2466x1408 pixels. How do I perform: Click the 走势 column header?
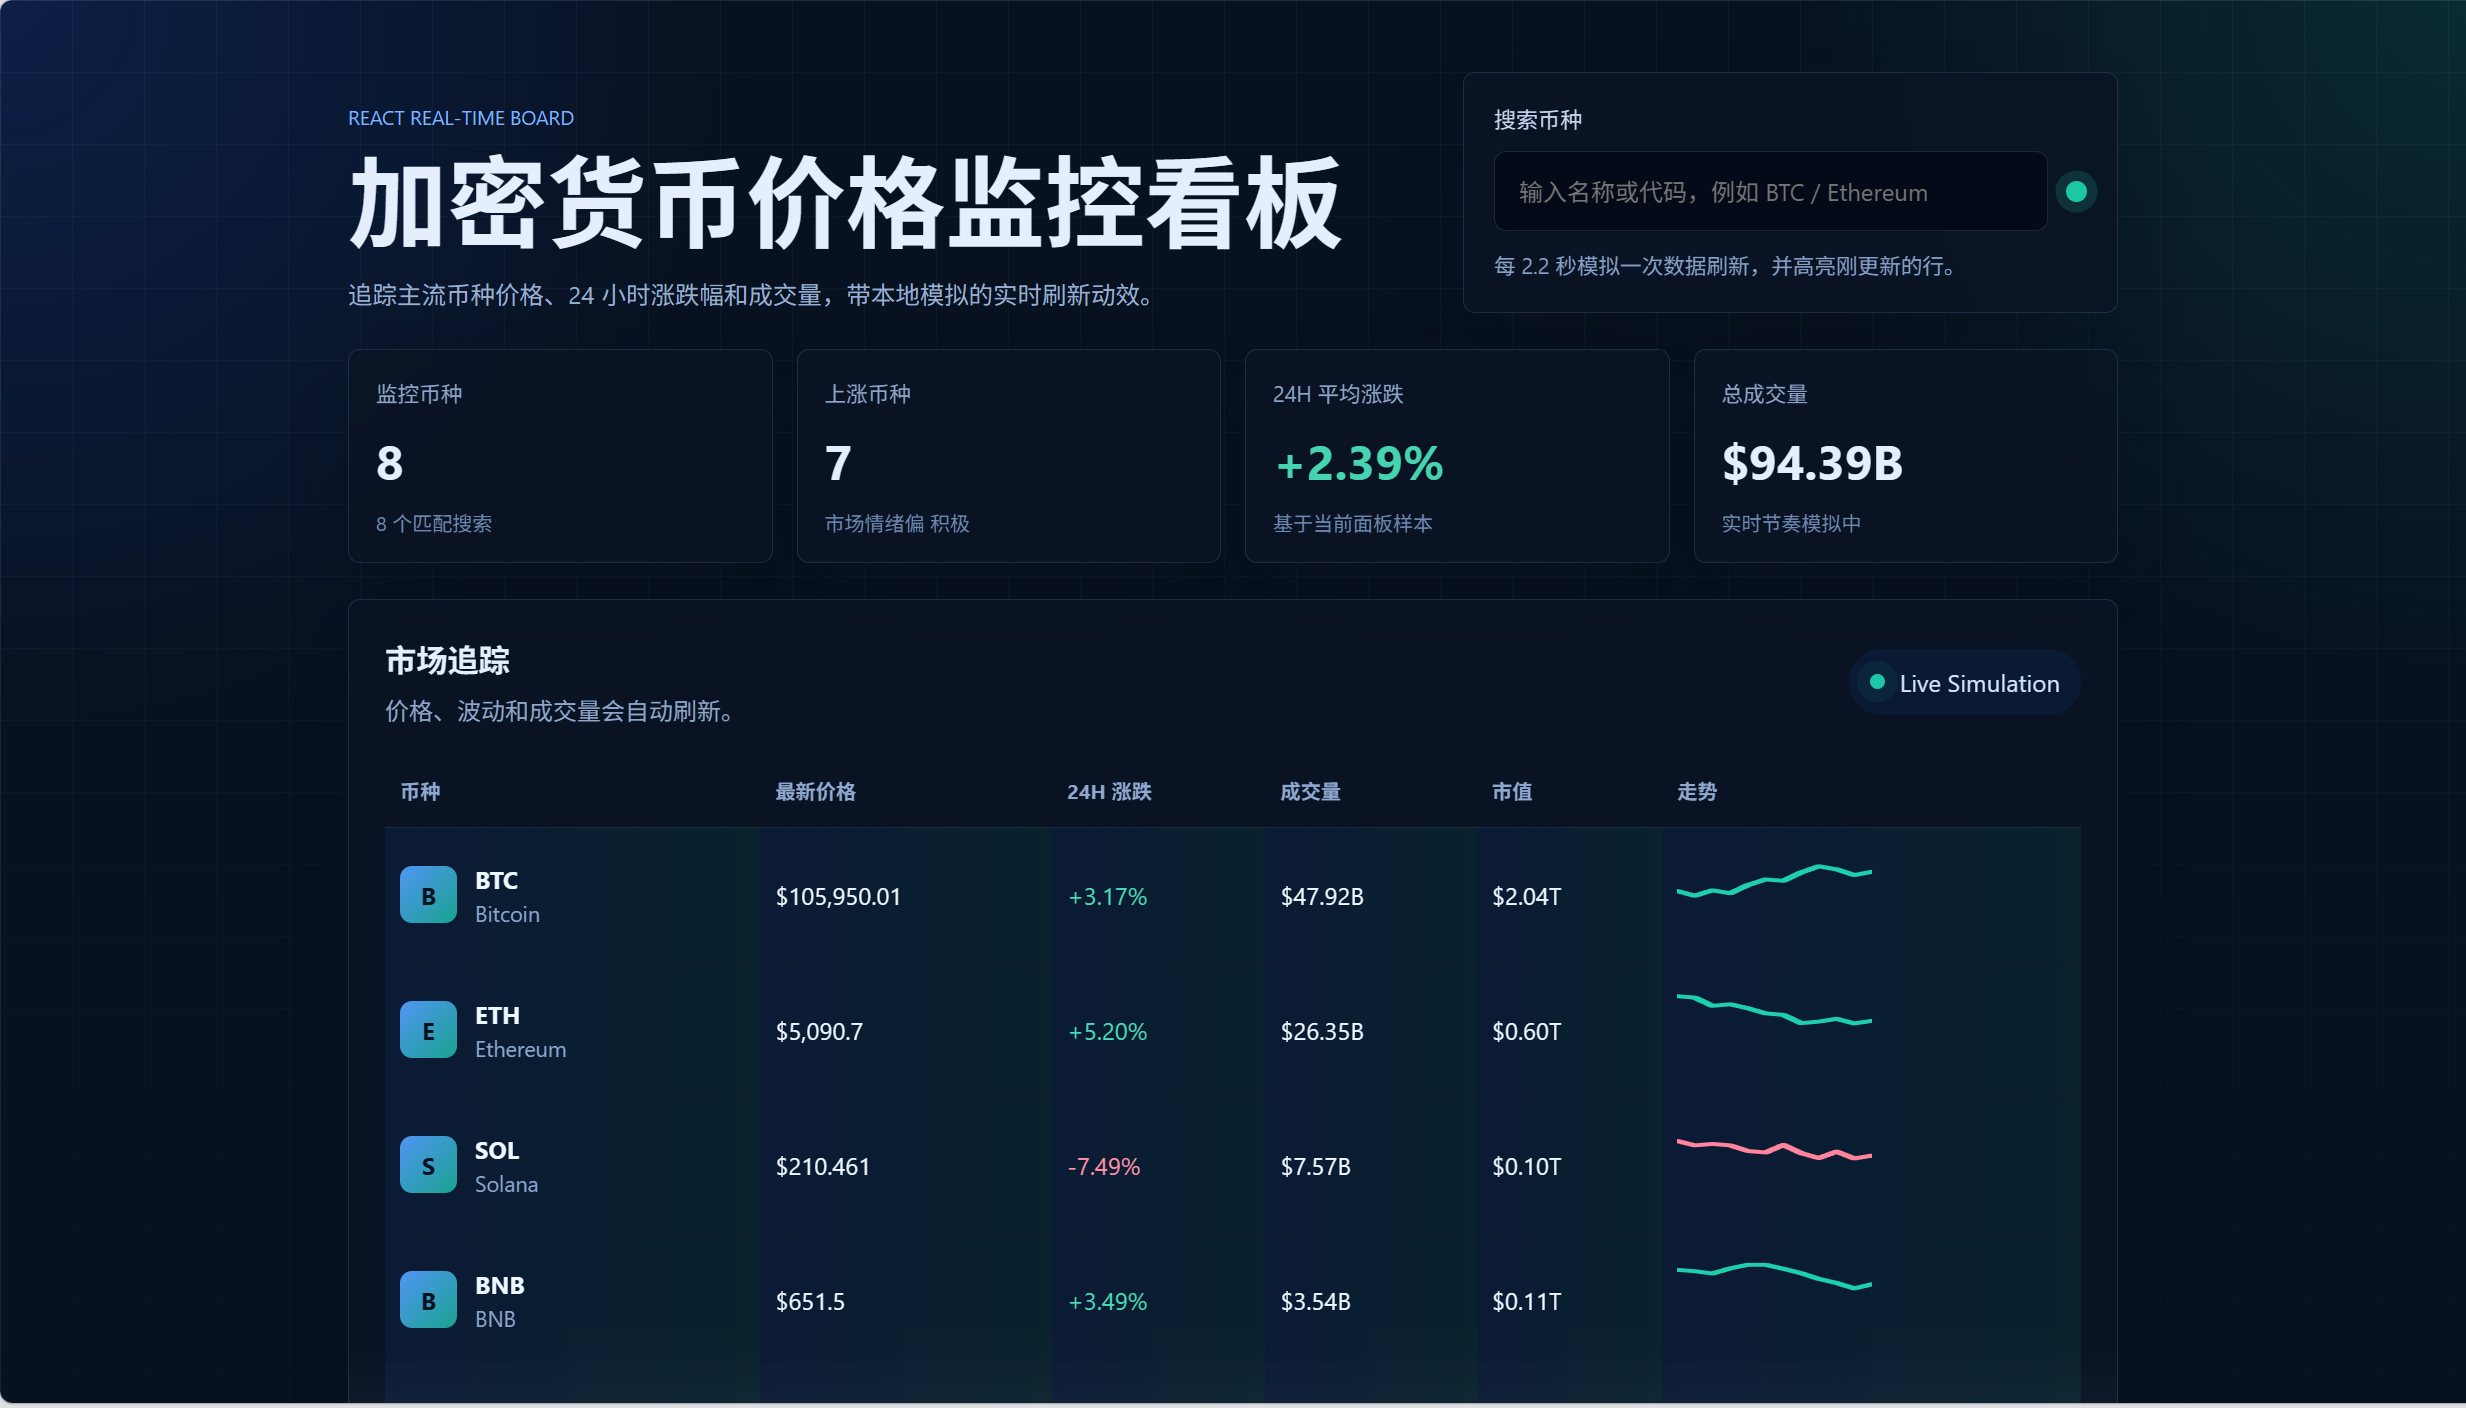[1697, 792]
